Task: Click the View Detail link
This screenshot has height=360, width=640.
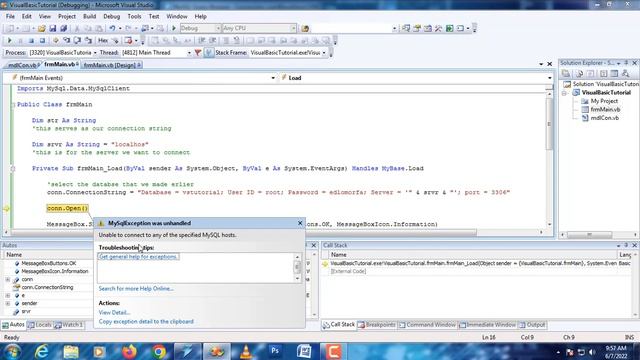Action: coord(114,313)
